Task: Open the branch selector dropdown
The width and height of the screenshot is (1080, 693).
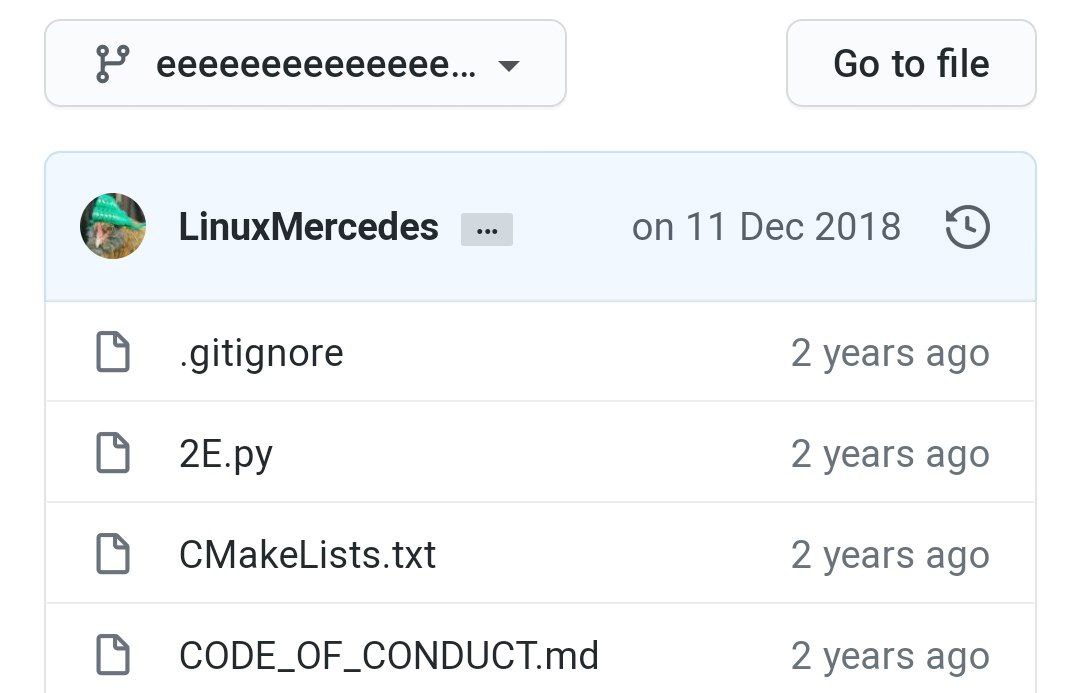Action: (x=305, y=63)
